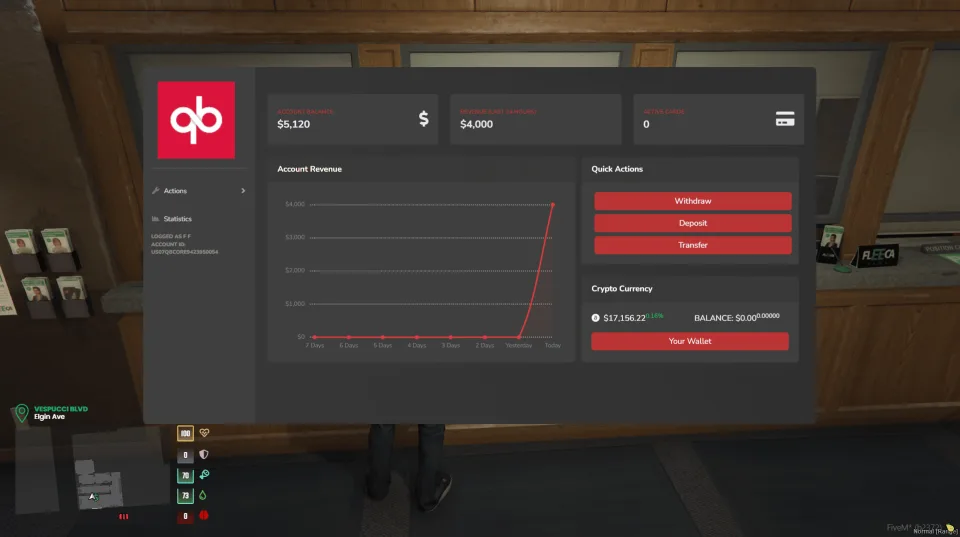960x537 pixels.
Task: Click the crypto coin icon beside $17,156.22
Action: point(595,318)
